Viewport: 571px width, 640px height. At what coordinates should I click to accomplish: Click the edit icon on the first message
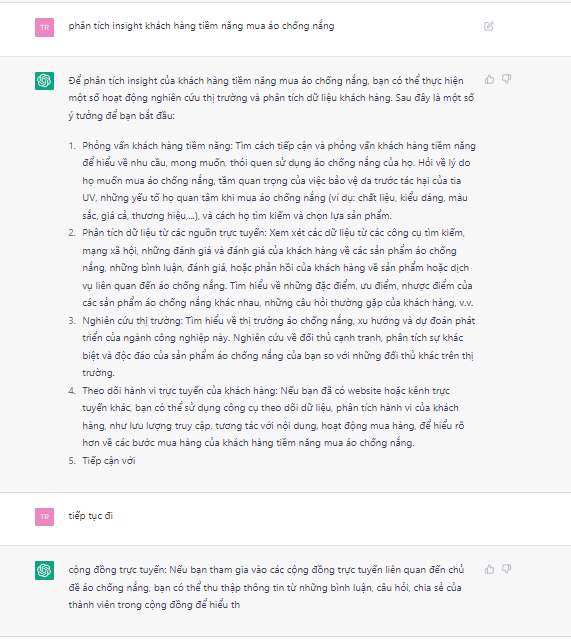click(x=489, y=26)
